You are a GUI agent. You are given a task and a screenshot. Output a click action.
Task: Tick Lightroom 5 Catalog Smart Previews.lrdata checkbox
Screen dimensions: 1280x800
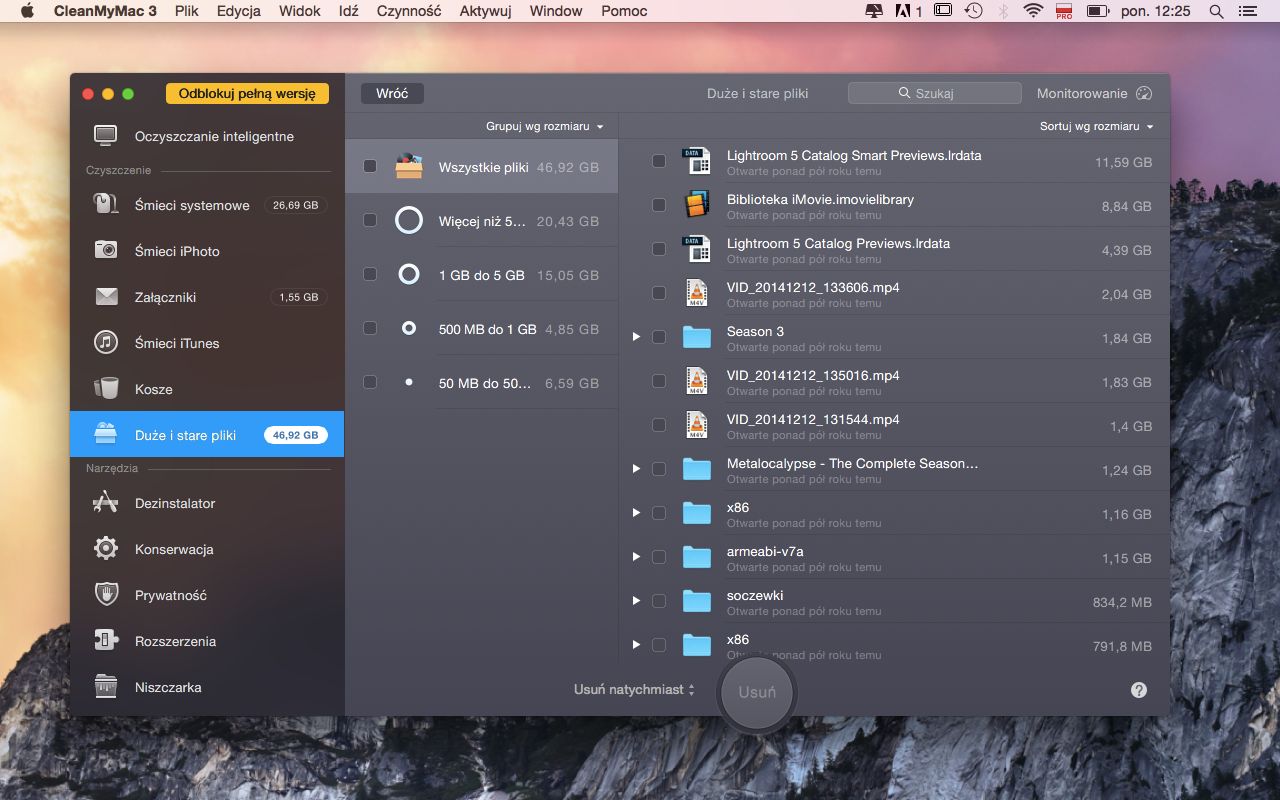pos(659,161)
